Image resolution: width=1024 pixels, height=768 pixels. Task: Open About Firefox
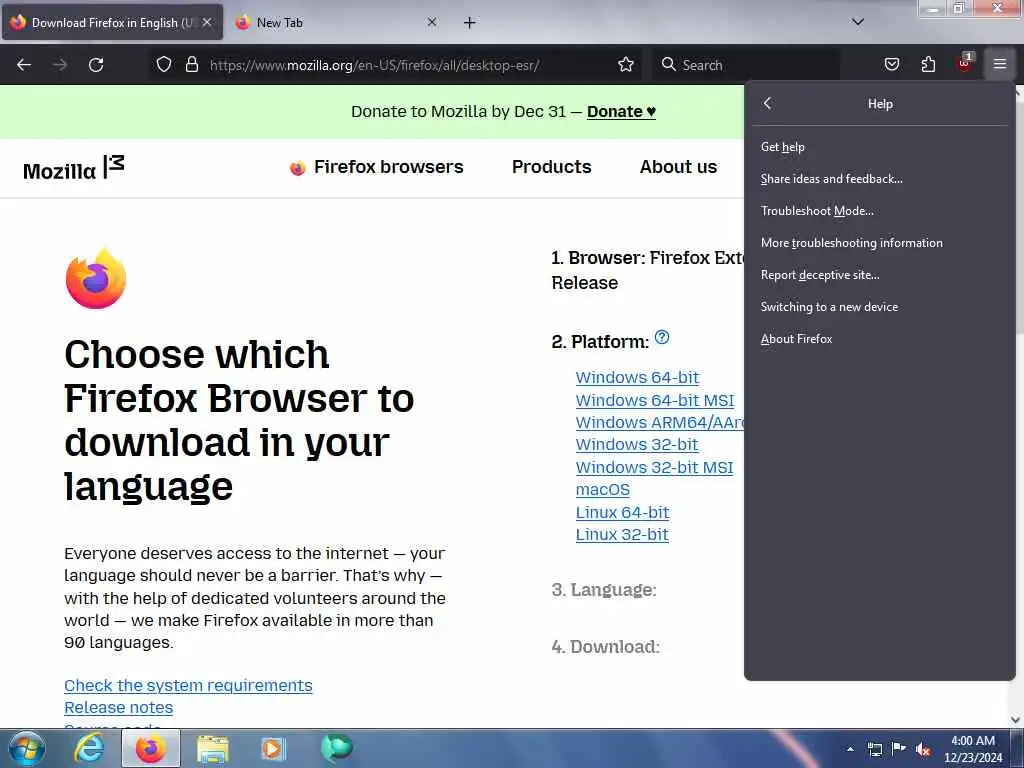[880, 339]
